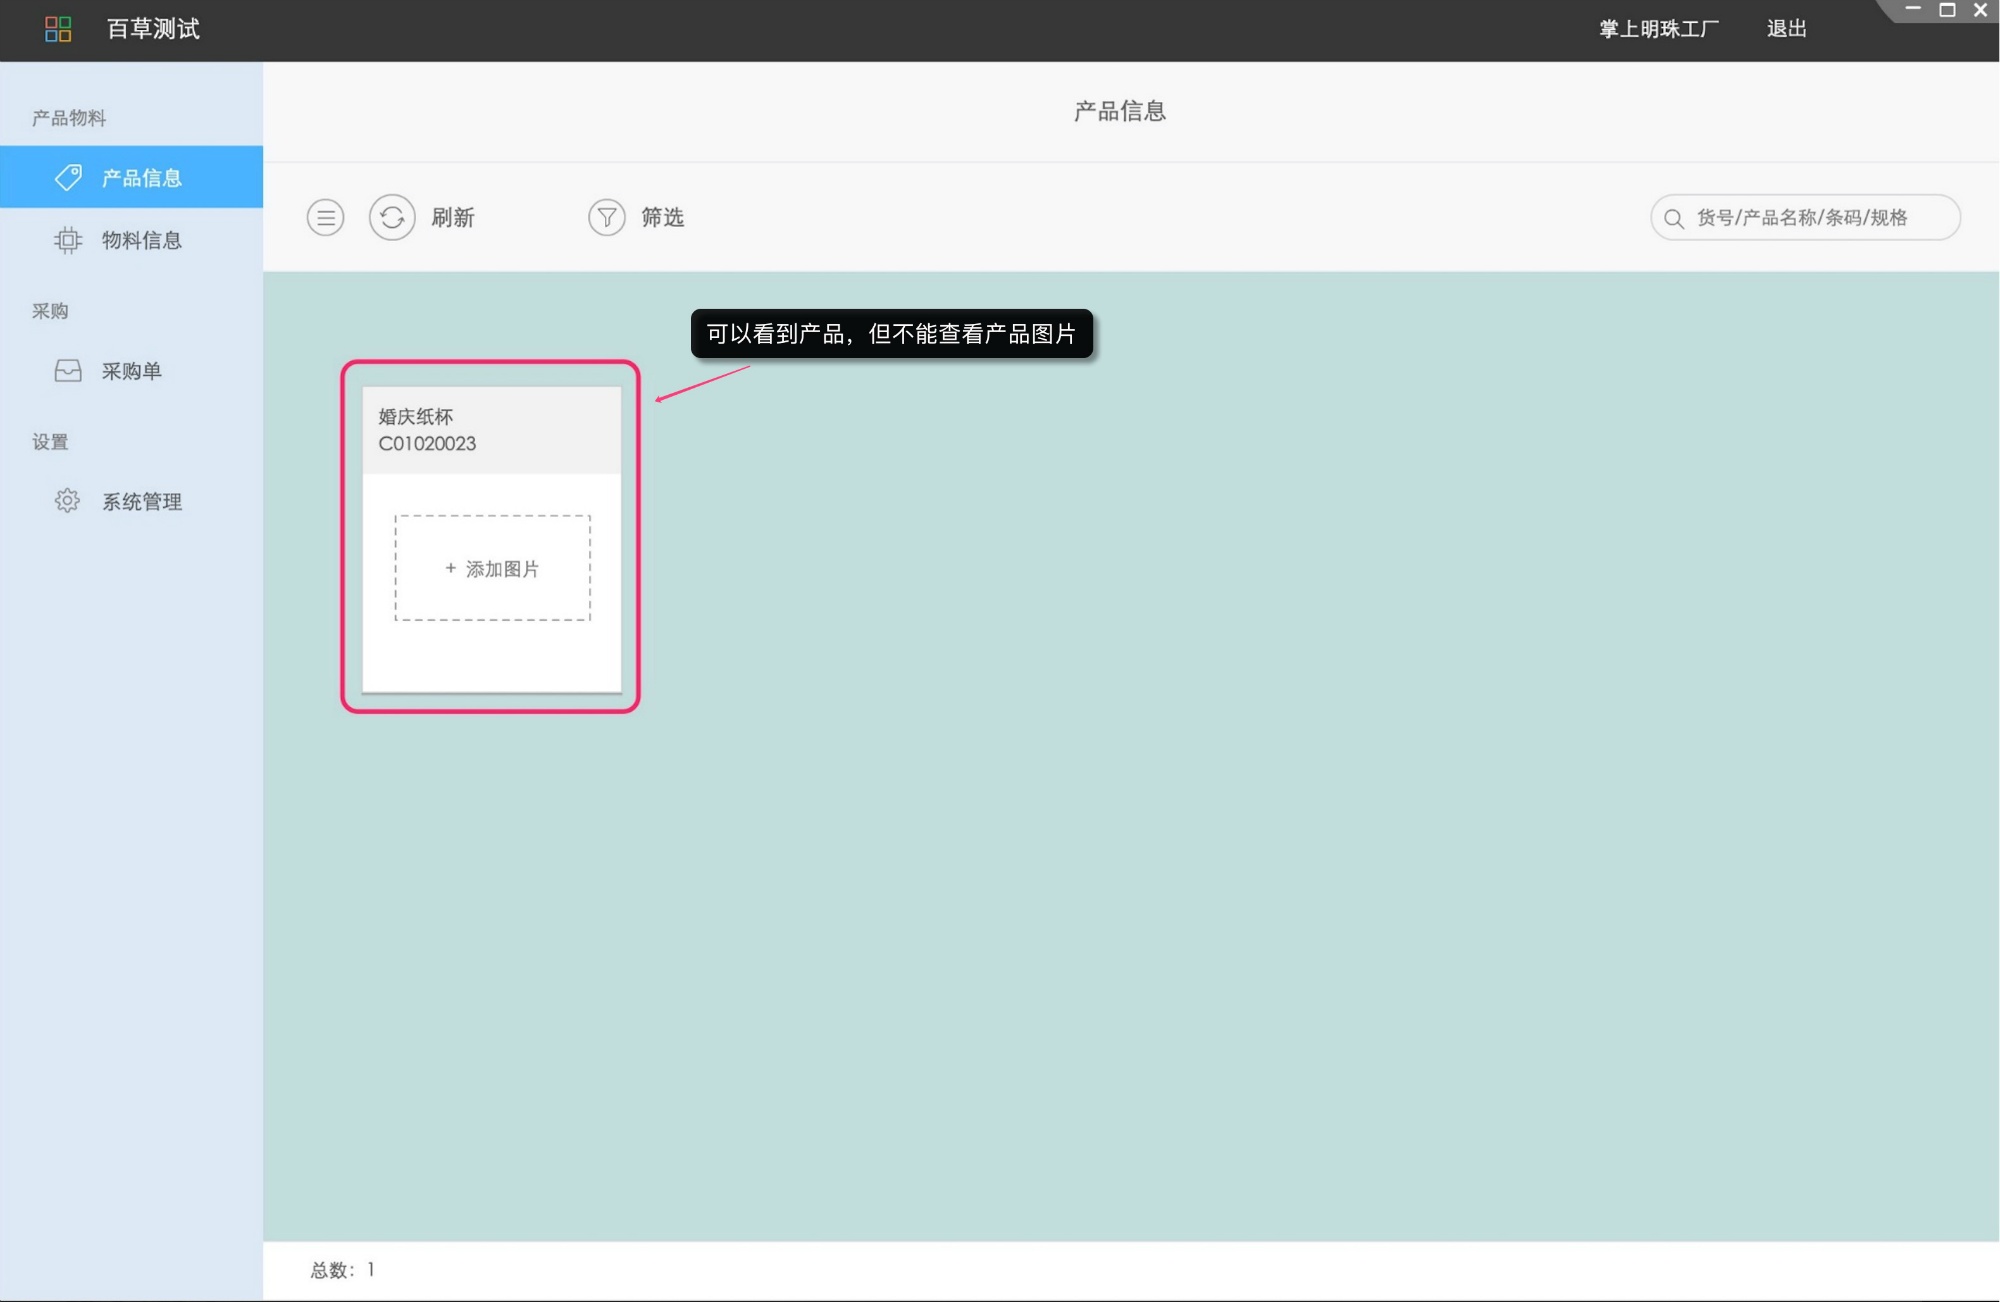Click the 添加图片 dashed upload box
This screenshot has height=1302, width=2000.
click(x=492, y=568)
